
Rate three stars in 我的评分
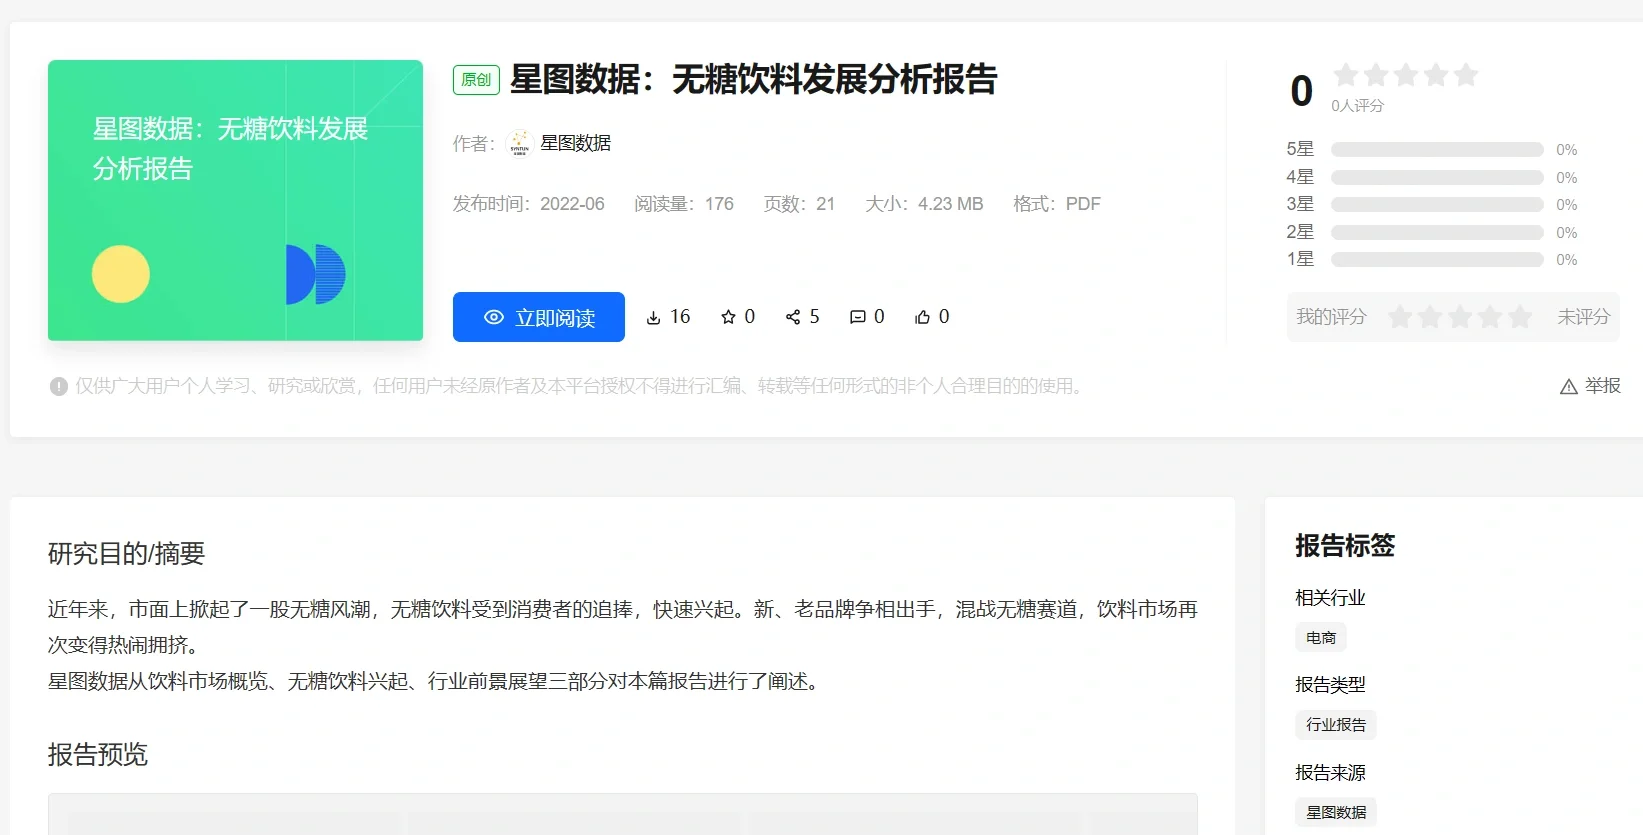coord(1460,317)
